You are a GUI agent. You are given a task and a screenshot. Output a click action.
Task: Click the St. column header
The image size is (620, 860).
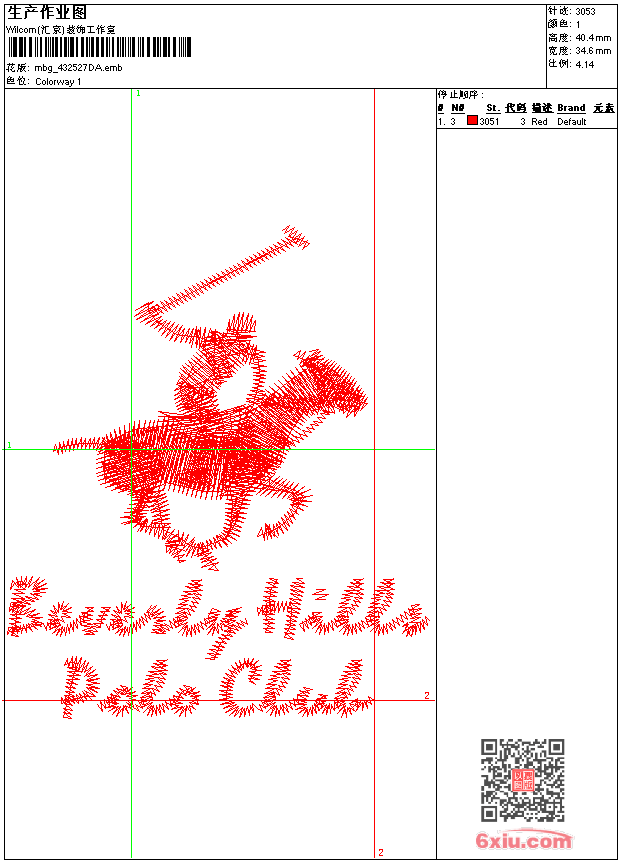(x=493, y=108)
